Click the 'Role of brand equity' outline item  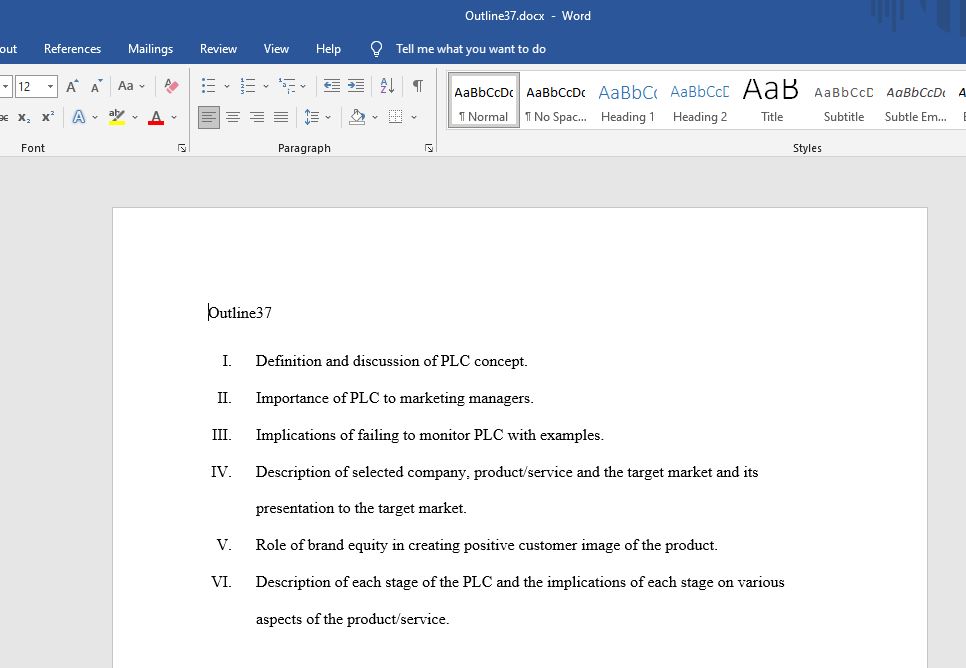(x=486, y=545)
